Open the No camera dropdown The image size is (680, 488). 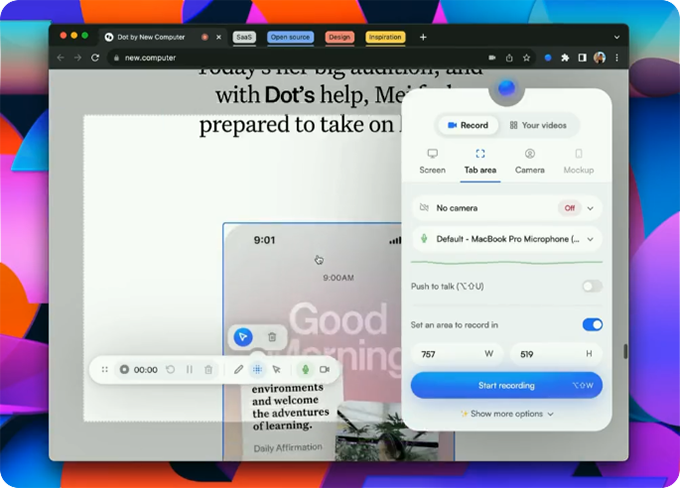[x=507, y=208]
